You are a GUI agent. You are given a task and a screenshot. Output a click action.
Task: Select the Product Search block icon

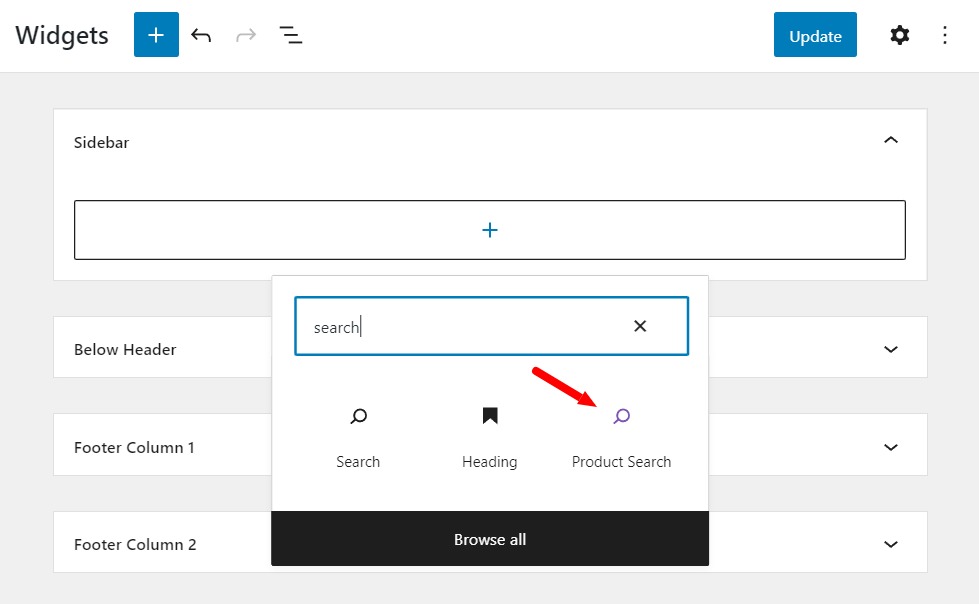pos(621,416)
